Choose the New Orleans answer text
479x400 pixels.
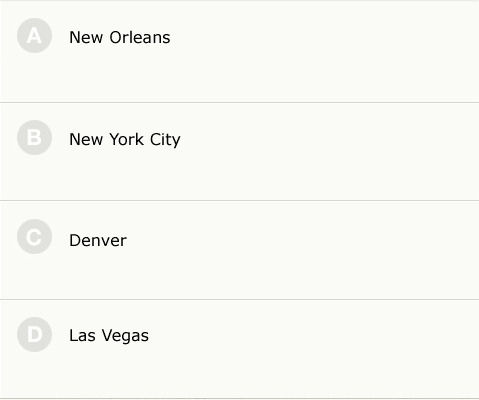point(120,37)
